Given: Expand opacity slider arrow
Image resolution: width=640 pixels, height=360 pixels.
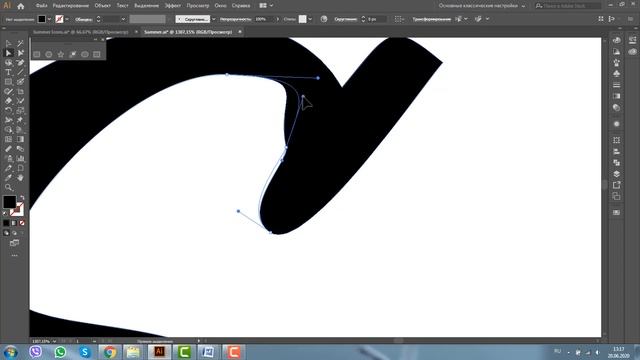Looking at the screenshot, I should 278,19.
